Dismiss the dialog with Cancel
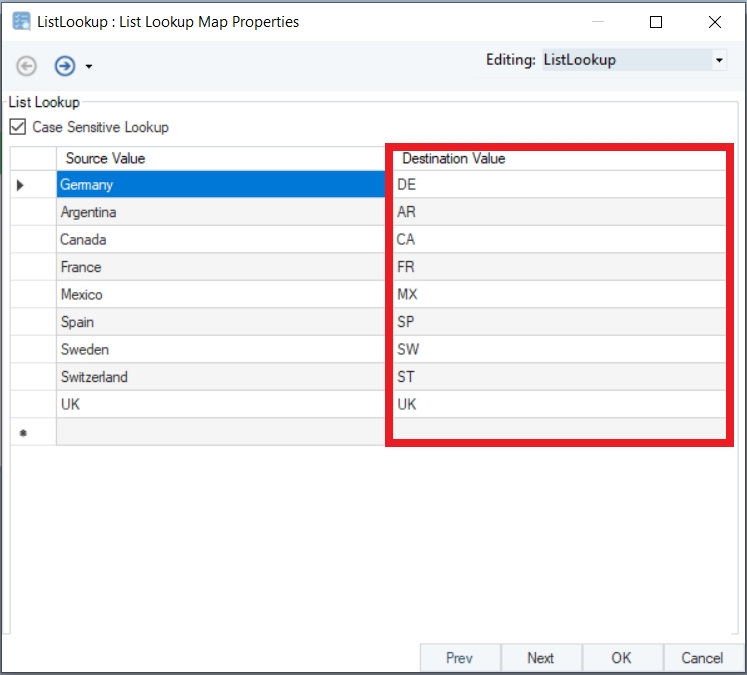Screen dimensions: 747x675 [701, 657]
